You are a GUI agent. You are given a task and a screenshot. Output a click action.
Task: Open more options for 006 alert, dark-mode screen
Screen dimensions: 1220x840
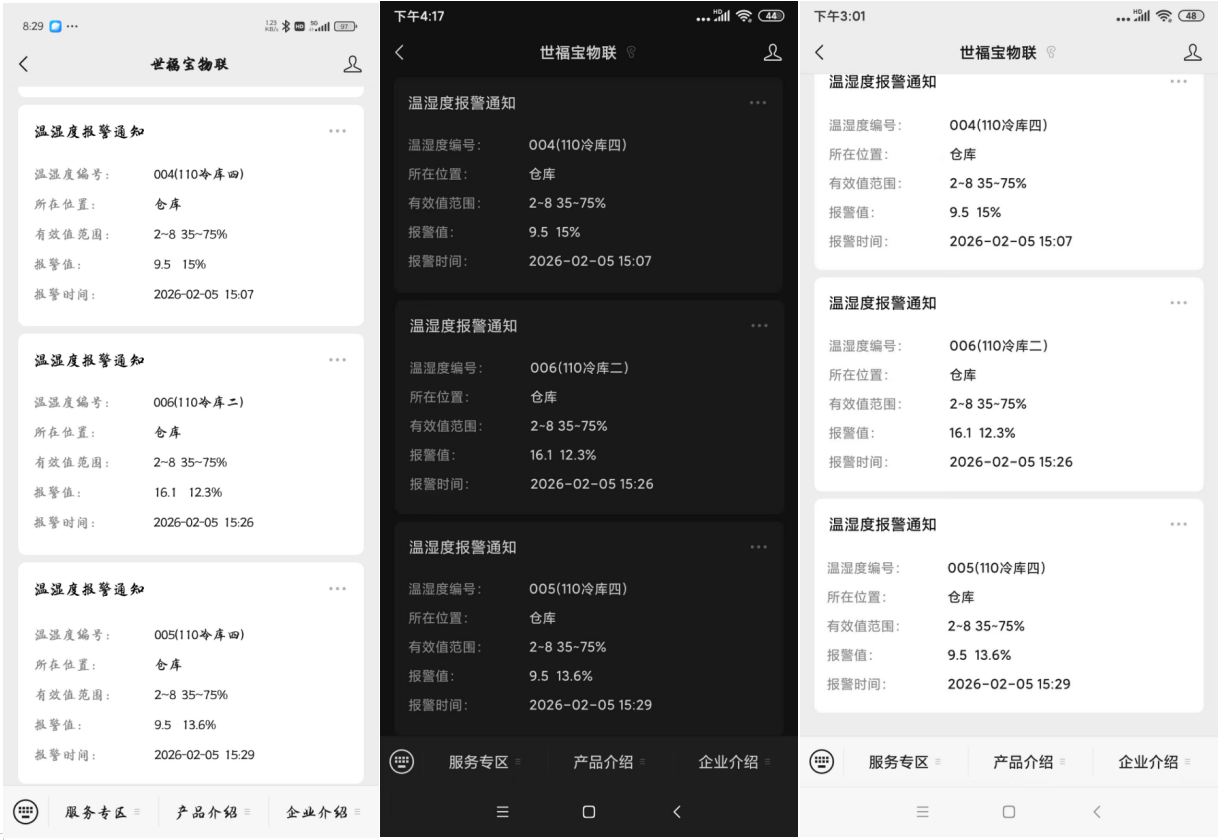759,325
